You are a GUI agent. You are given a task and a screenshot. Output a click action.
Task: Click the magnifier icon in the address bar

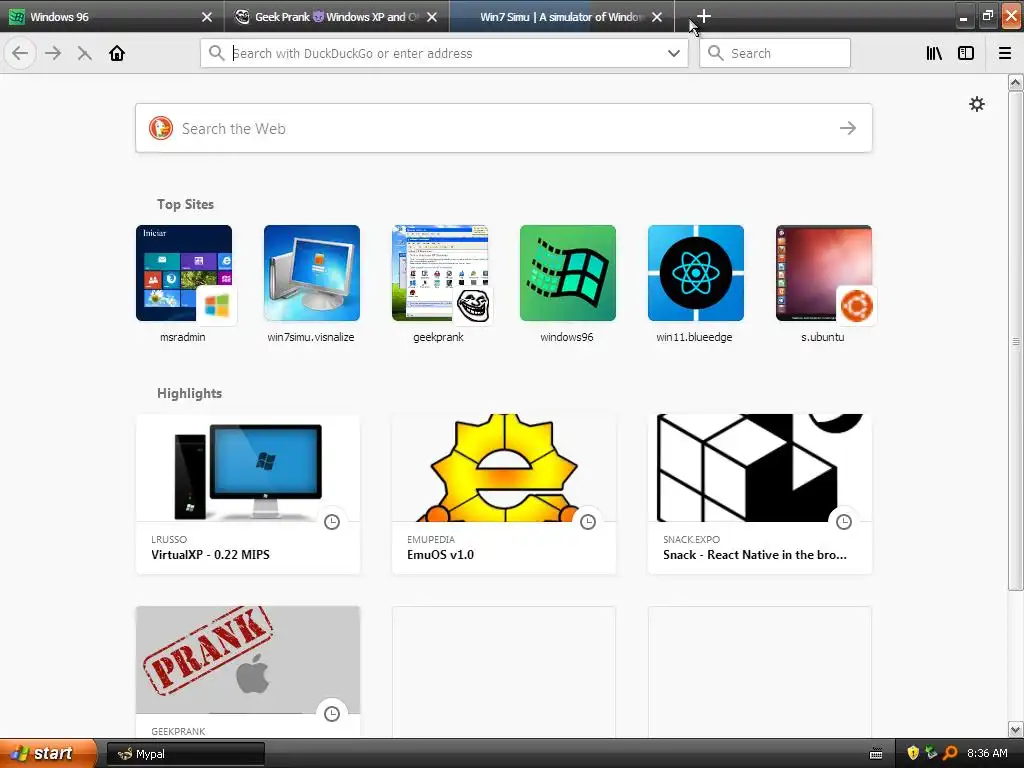[216, 53]
